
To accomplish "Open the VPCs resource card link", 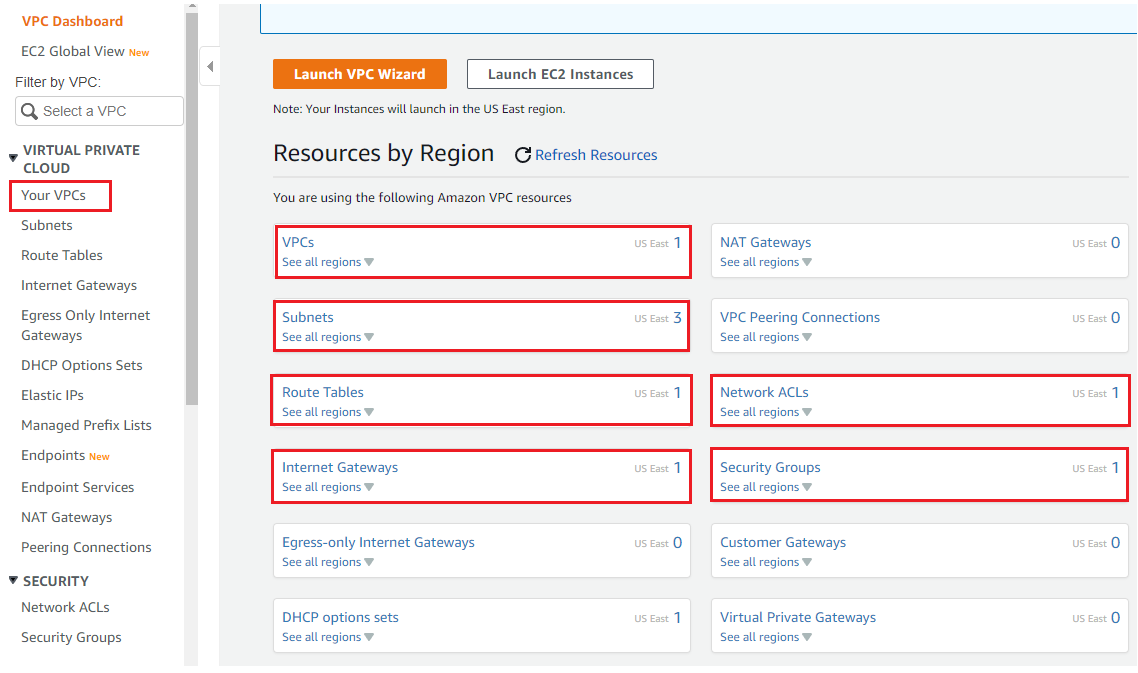I will tap(298, 242).
